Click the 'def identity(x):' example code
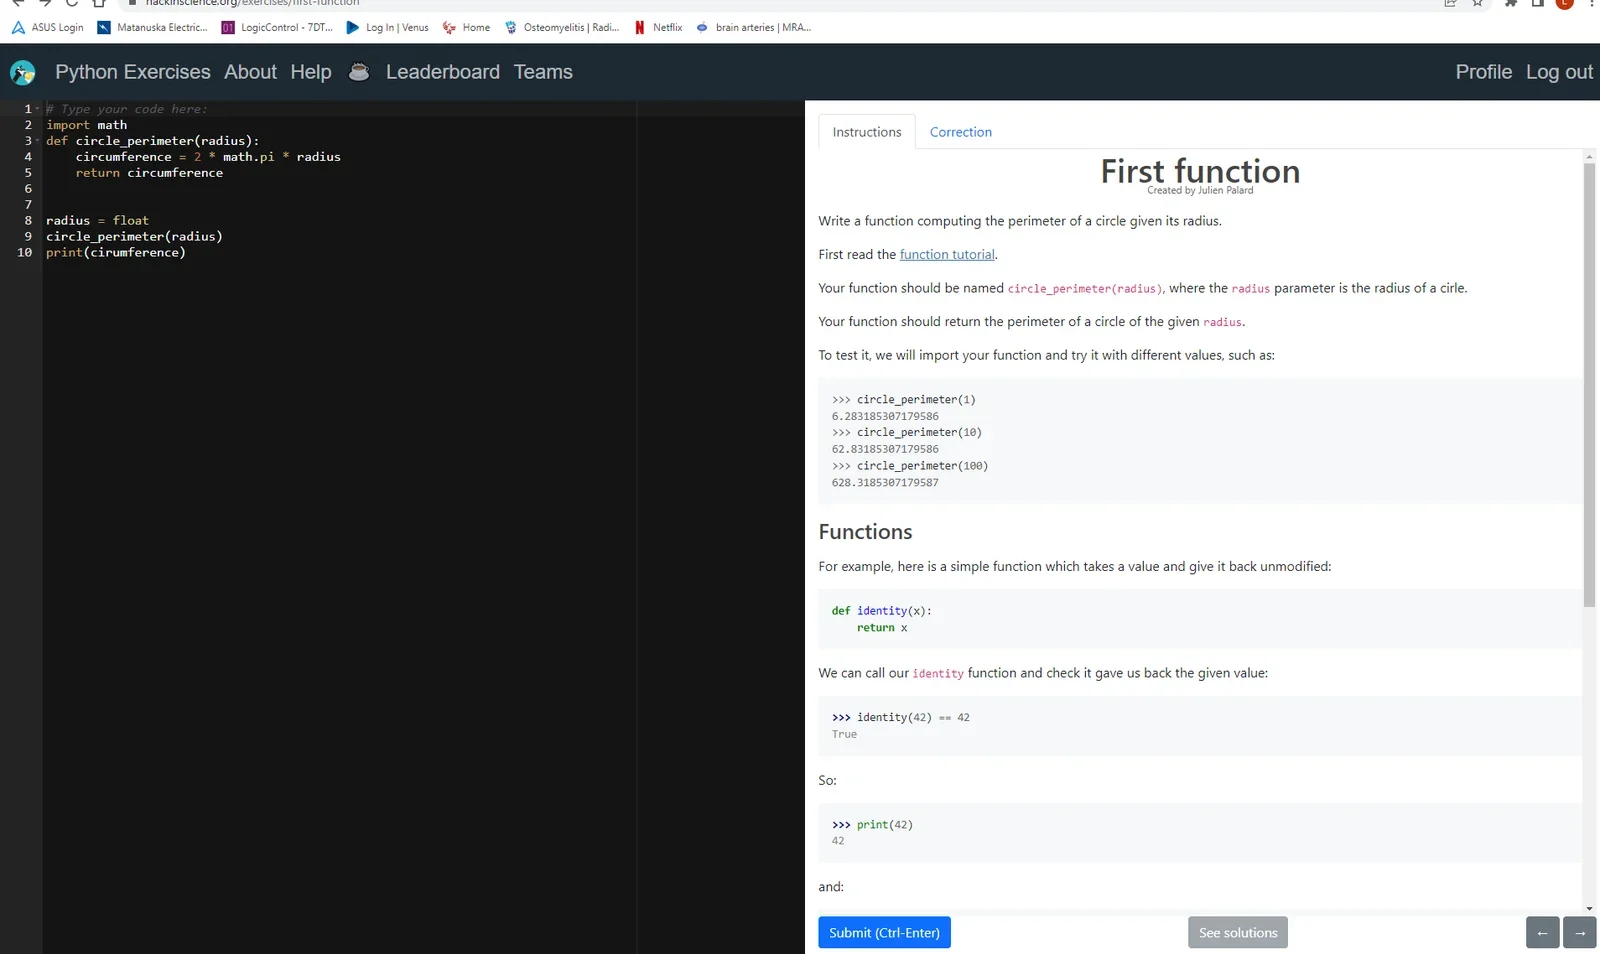The width and height of the screenshot is (1600, 954). (881, 611)
